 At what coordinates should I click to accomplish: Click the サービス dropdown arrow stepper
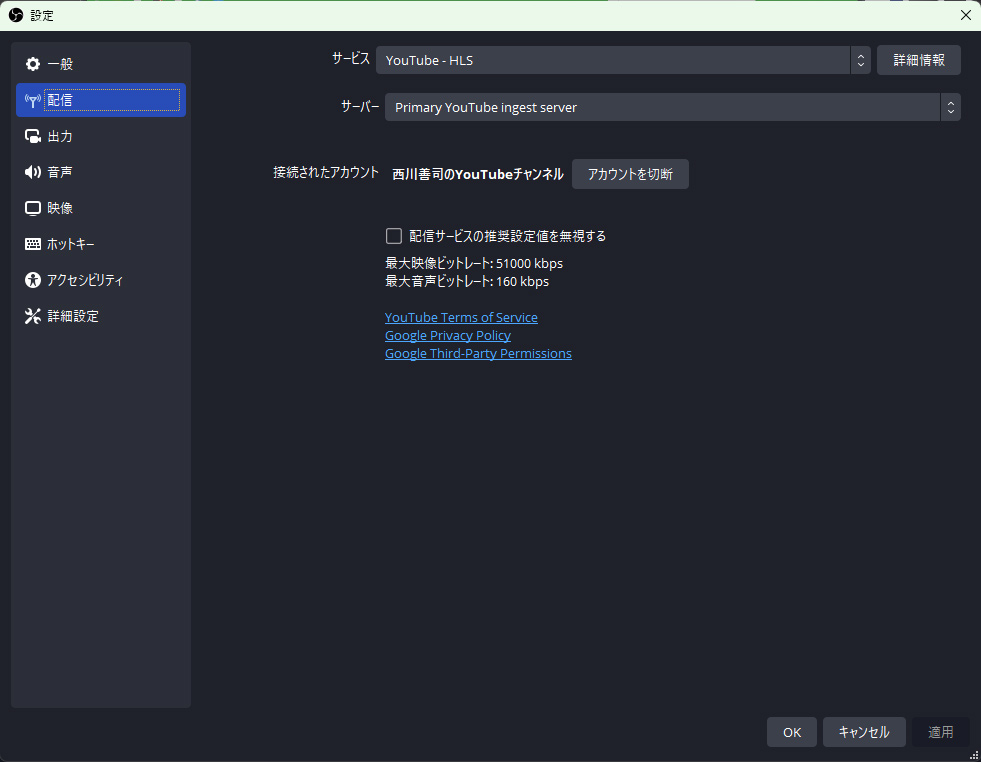click(860, 60)
